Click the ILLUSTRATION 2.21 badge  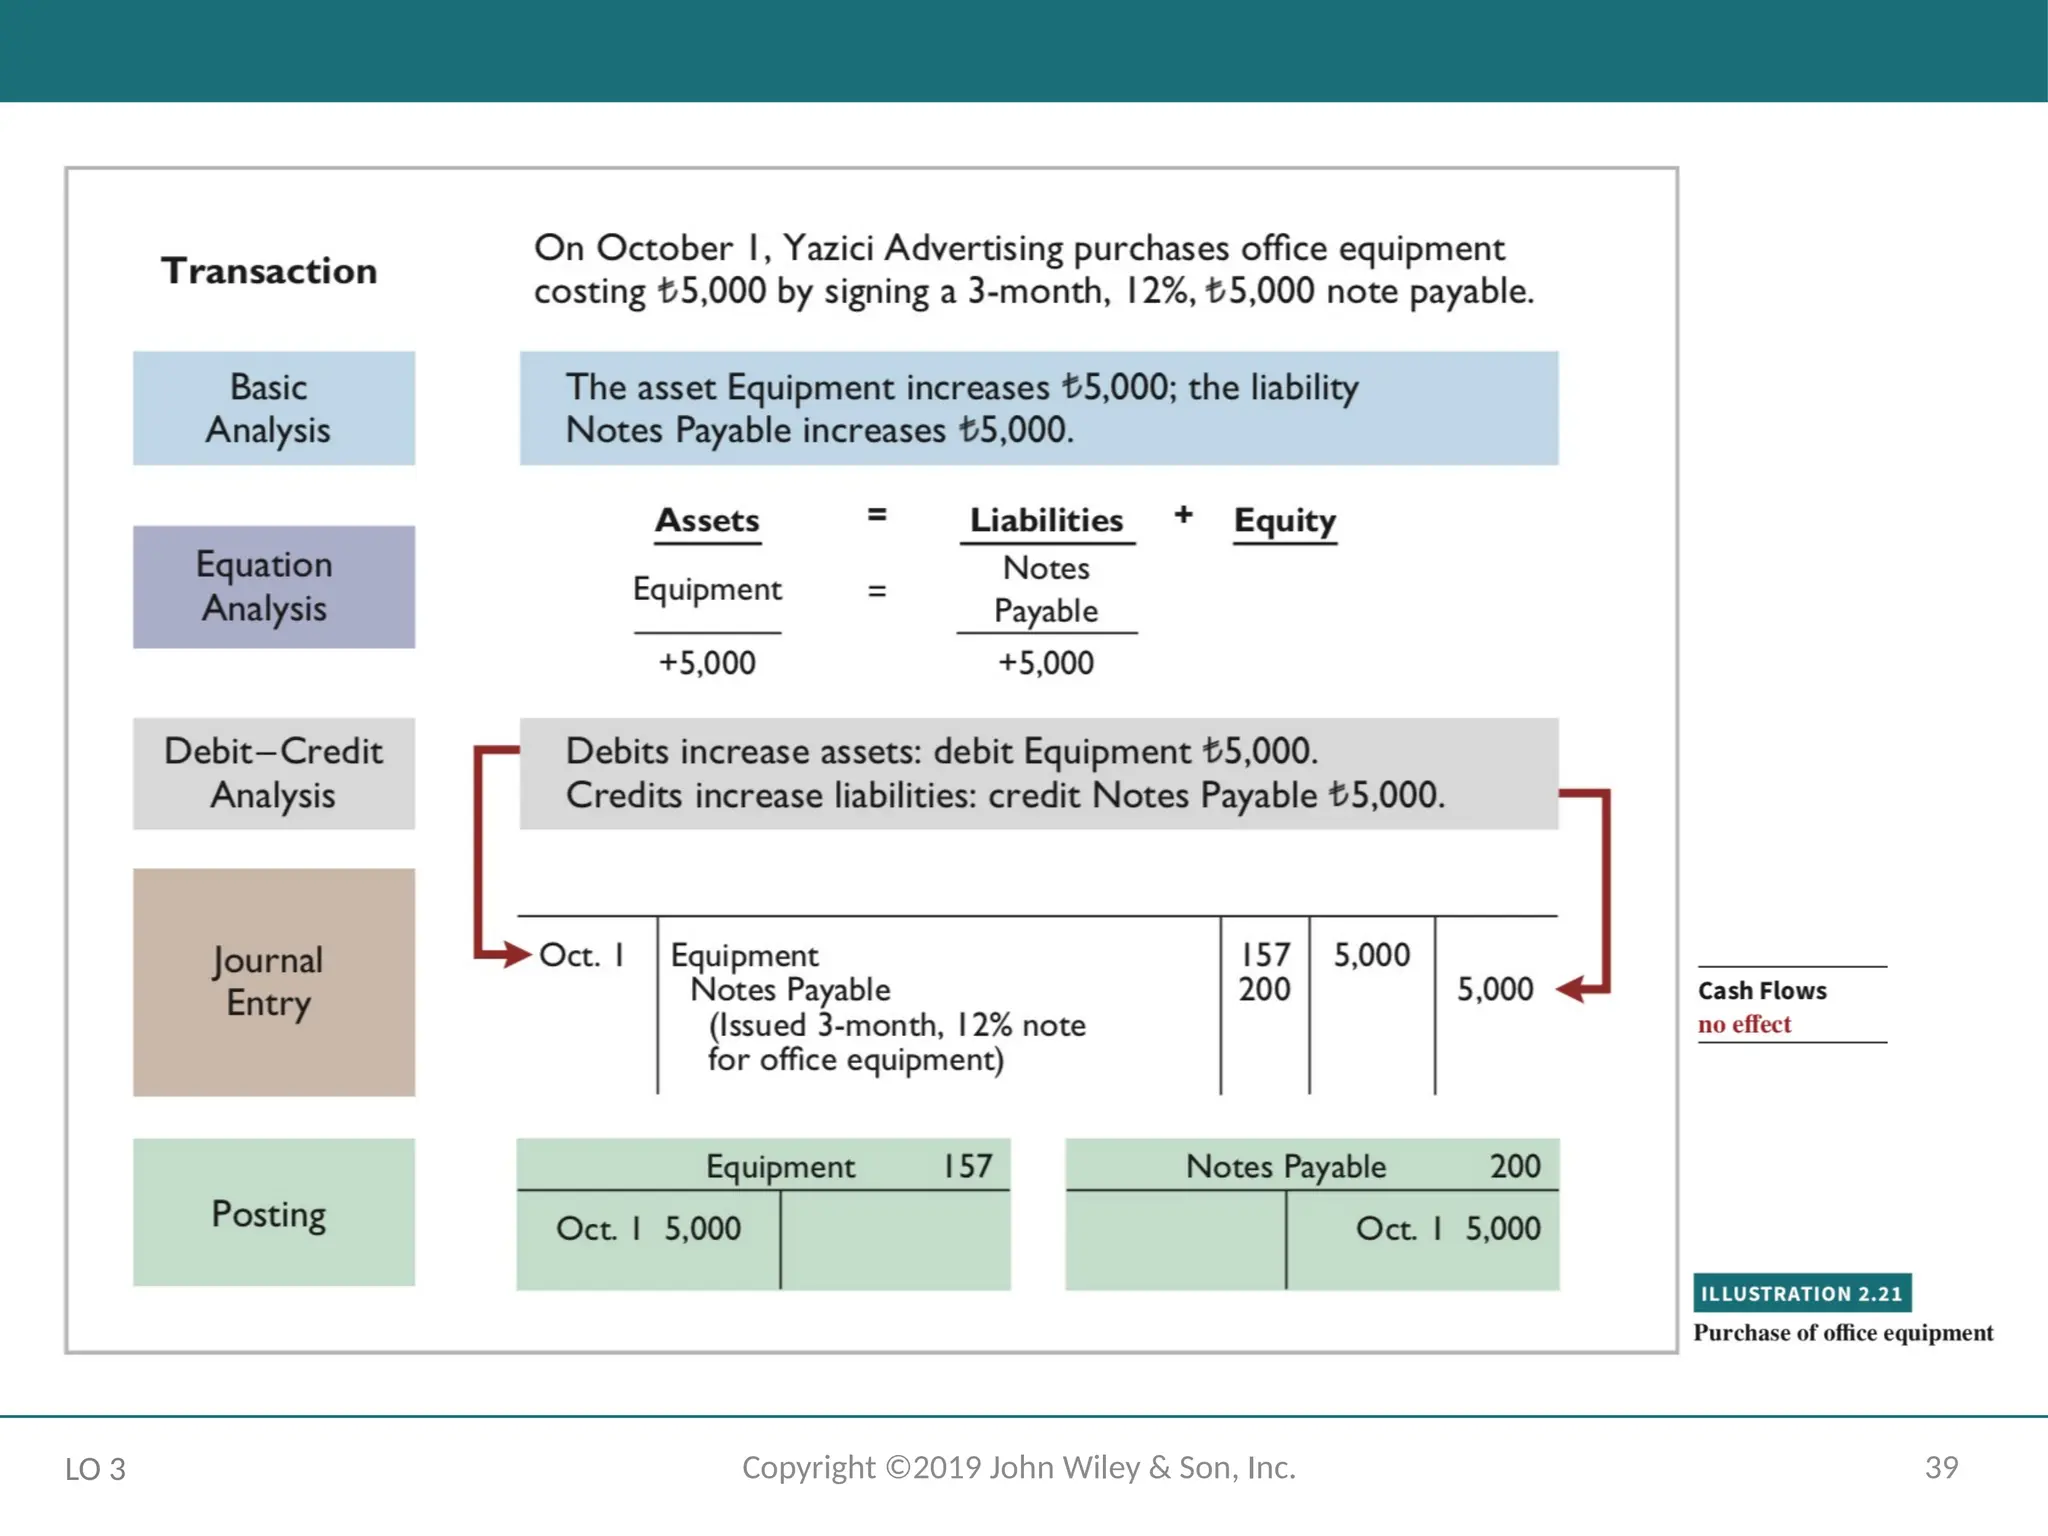tap(1801, 1293)
